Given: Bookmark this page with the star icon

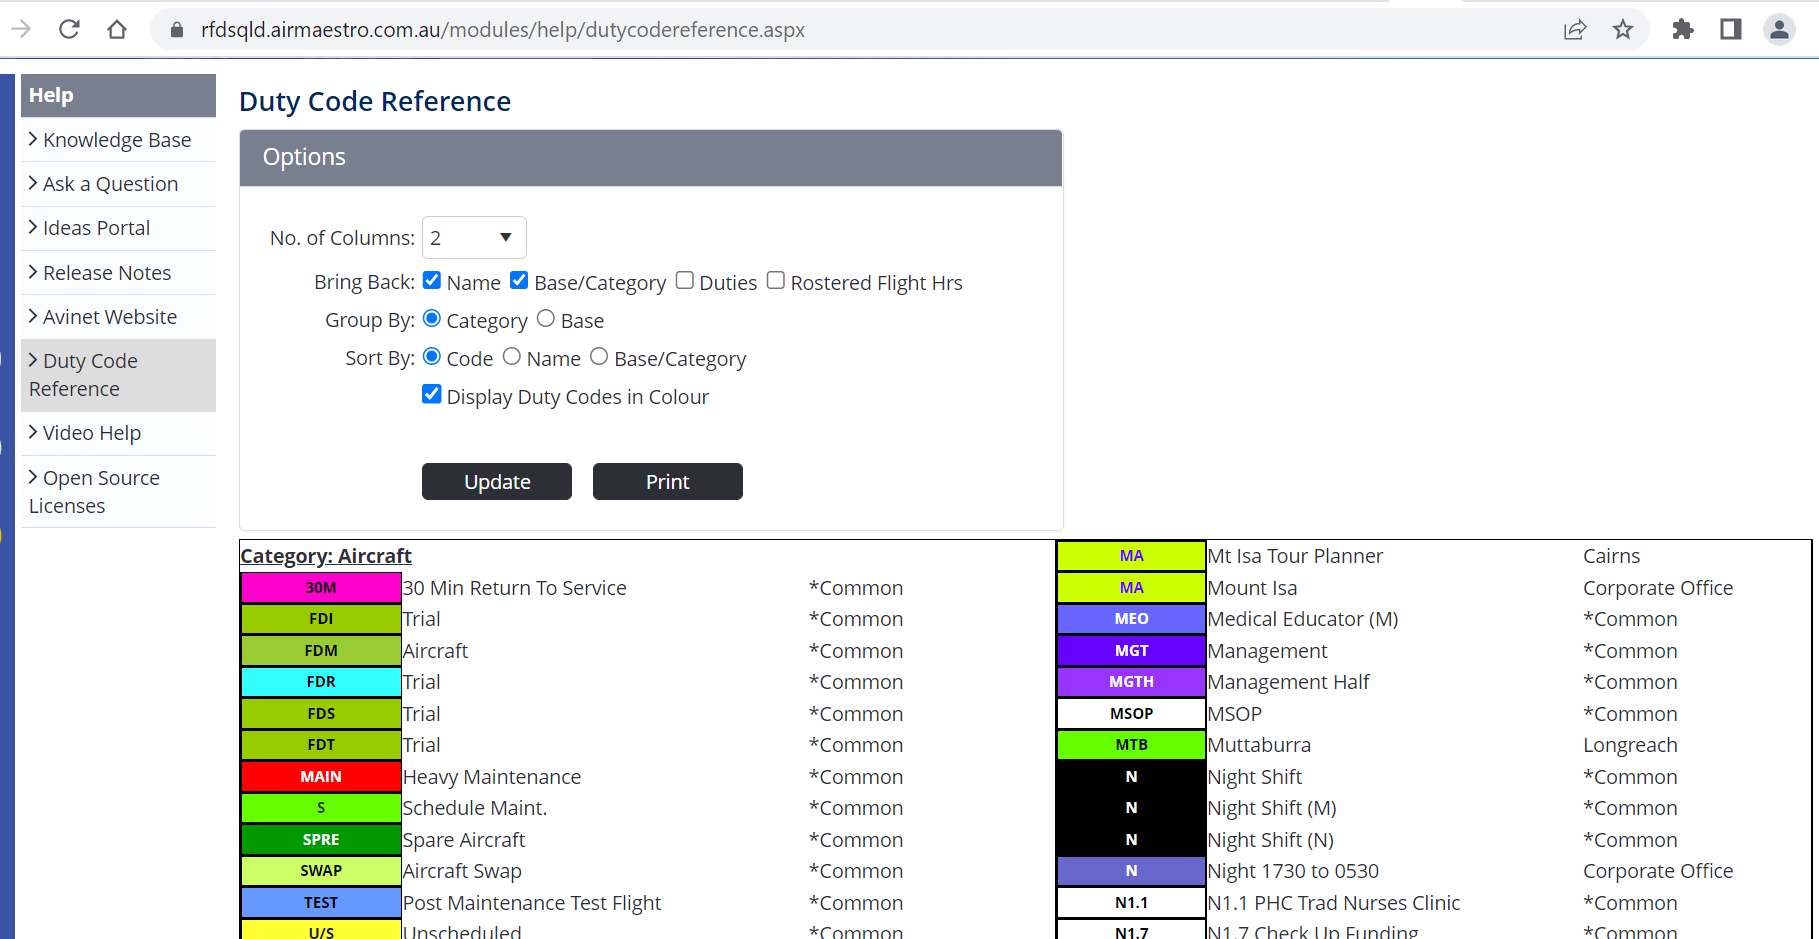Looking at the screenshot, I should 1623,29.
